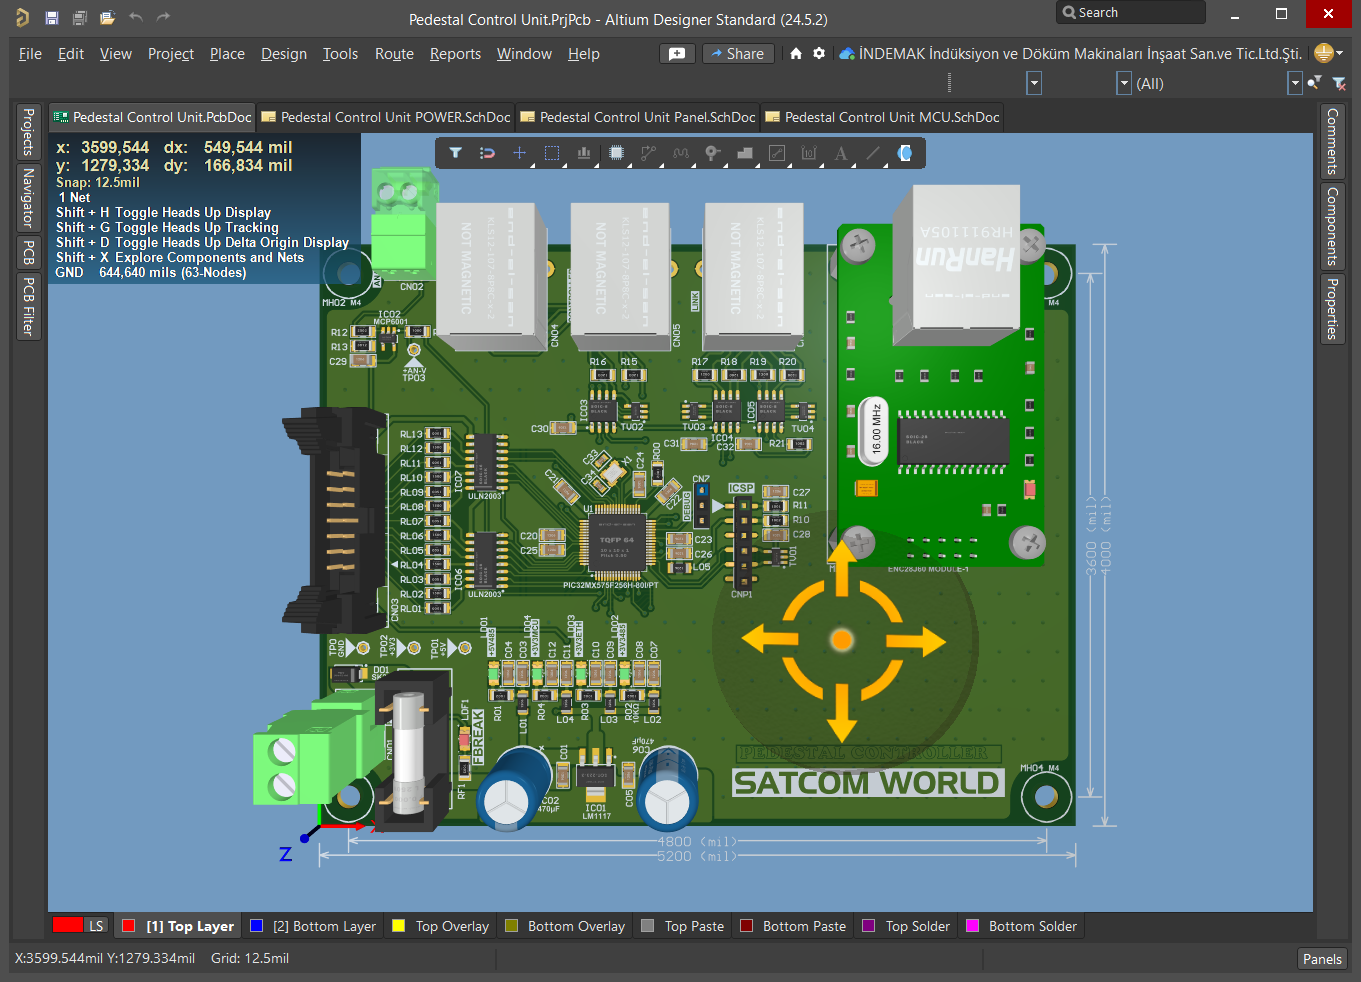Open the dropdown before the filter icons
This screenshot has width=1361, height=982.
click(x=1295, y=83)
